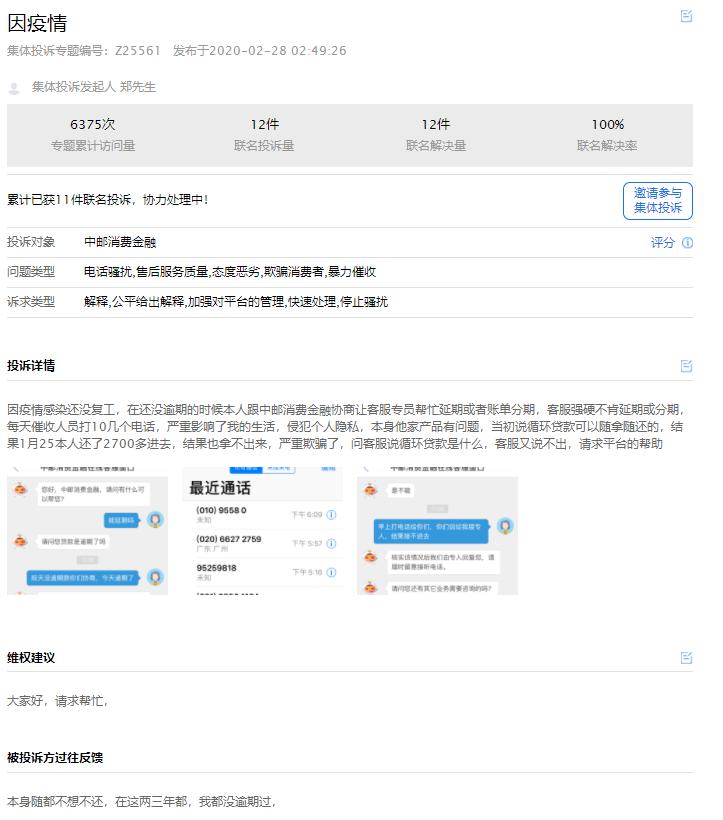The image size is (723, 820).
Task: Click the 邀请参与集体投诉 button
Action: point(658,201)
